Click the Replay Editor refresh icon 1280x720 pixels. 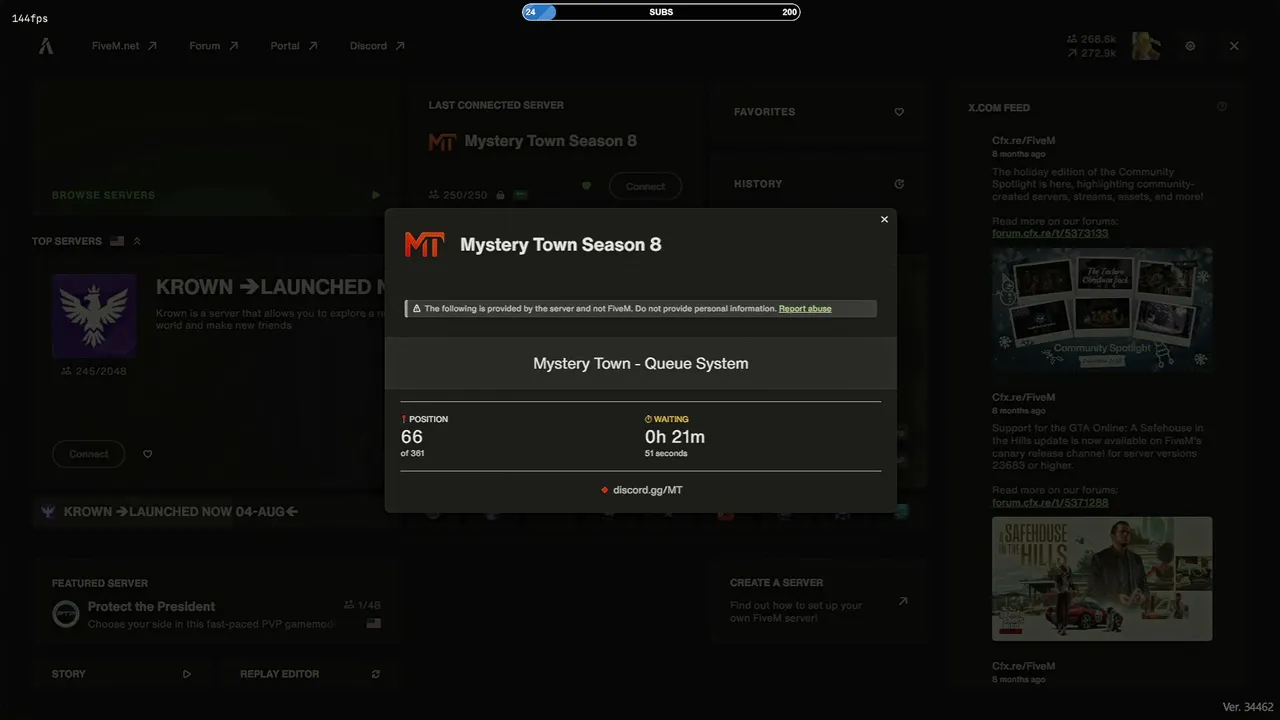[x=376, y=674]
